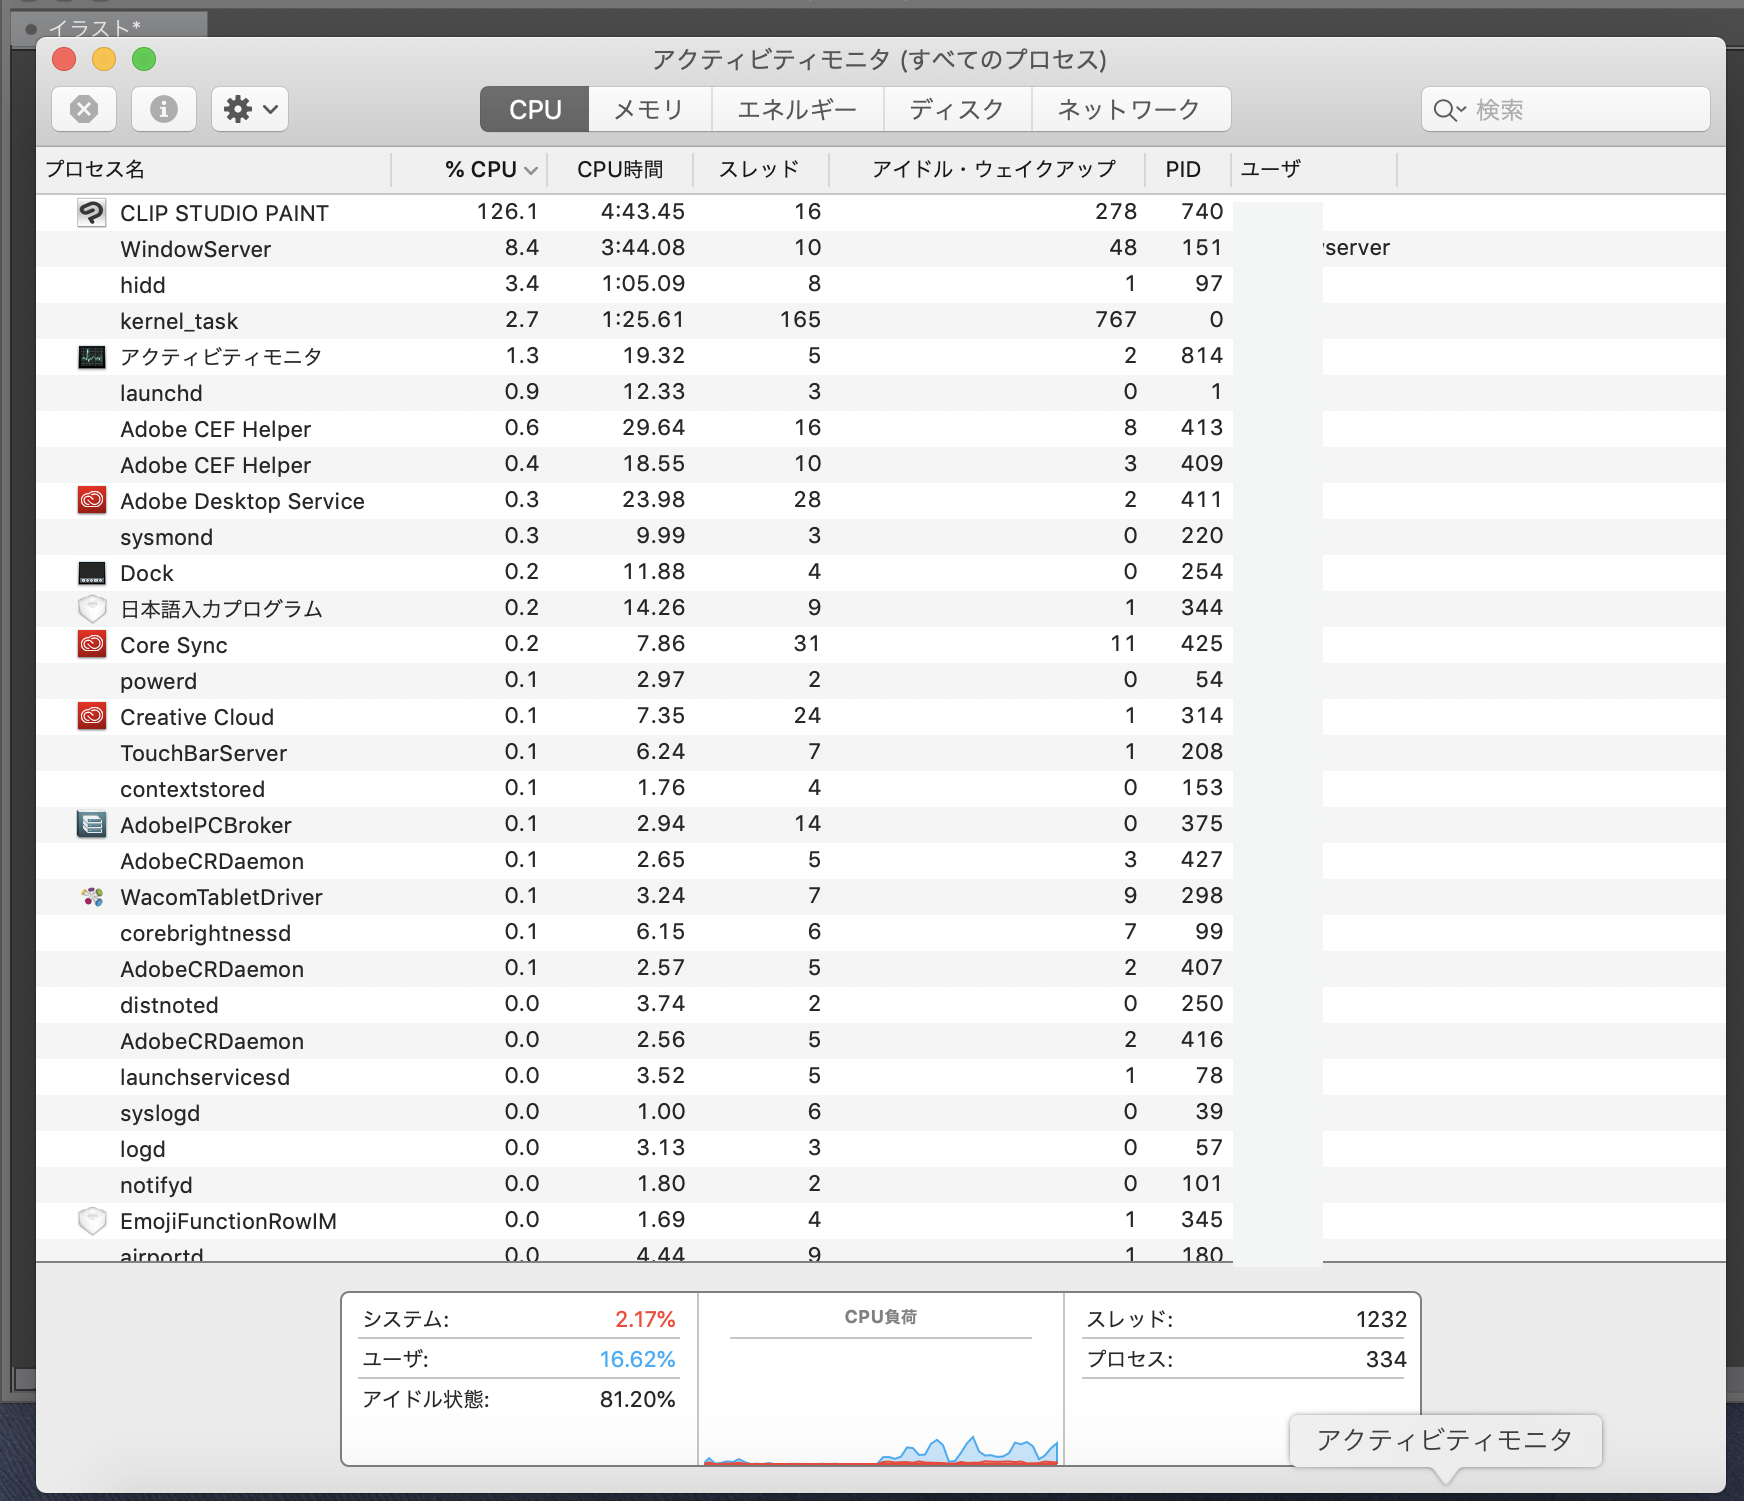Image resolution: width=1744 pixels, height=1501 pixels.
Task: Toggle sort order on % CPU column
Action: click(470, 170)
